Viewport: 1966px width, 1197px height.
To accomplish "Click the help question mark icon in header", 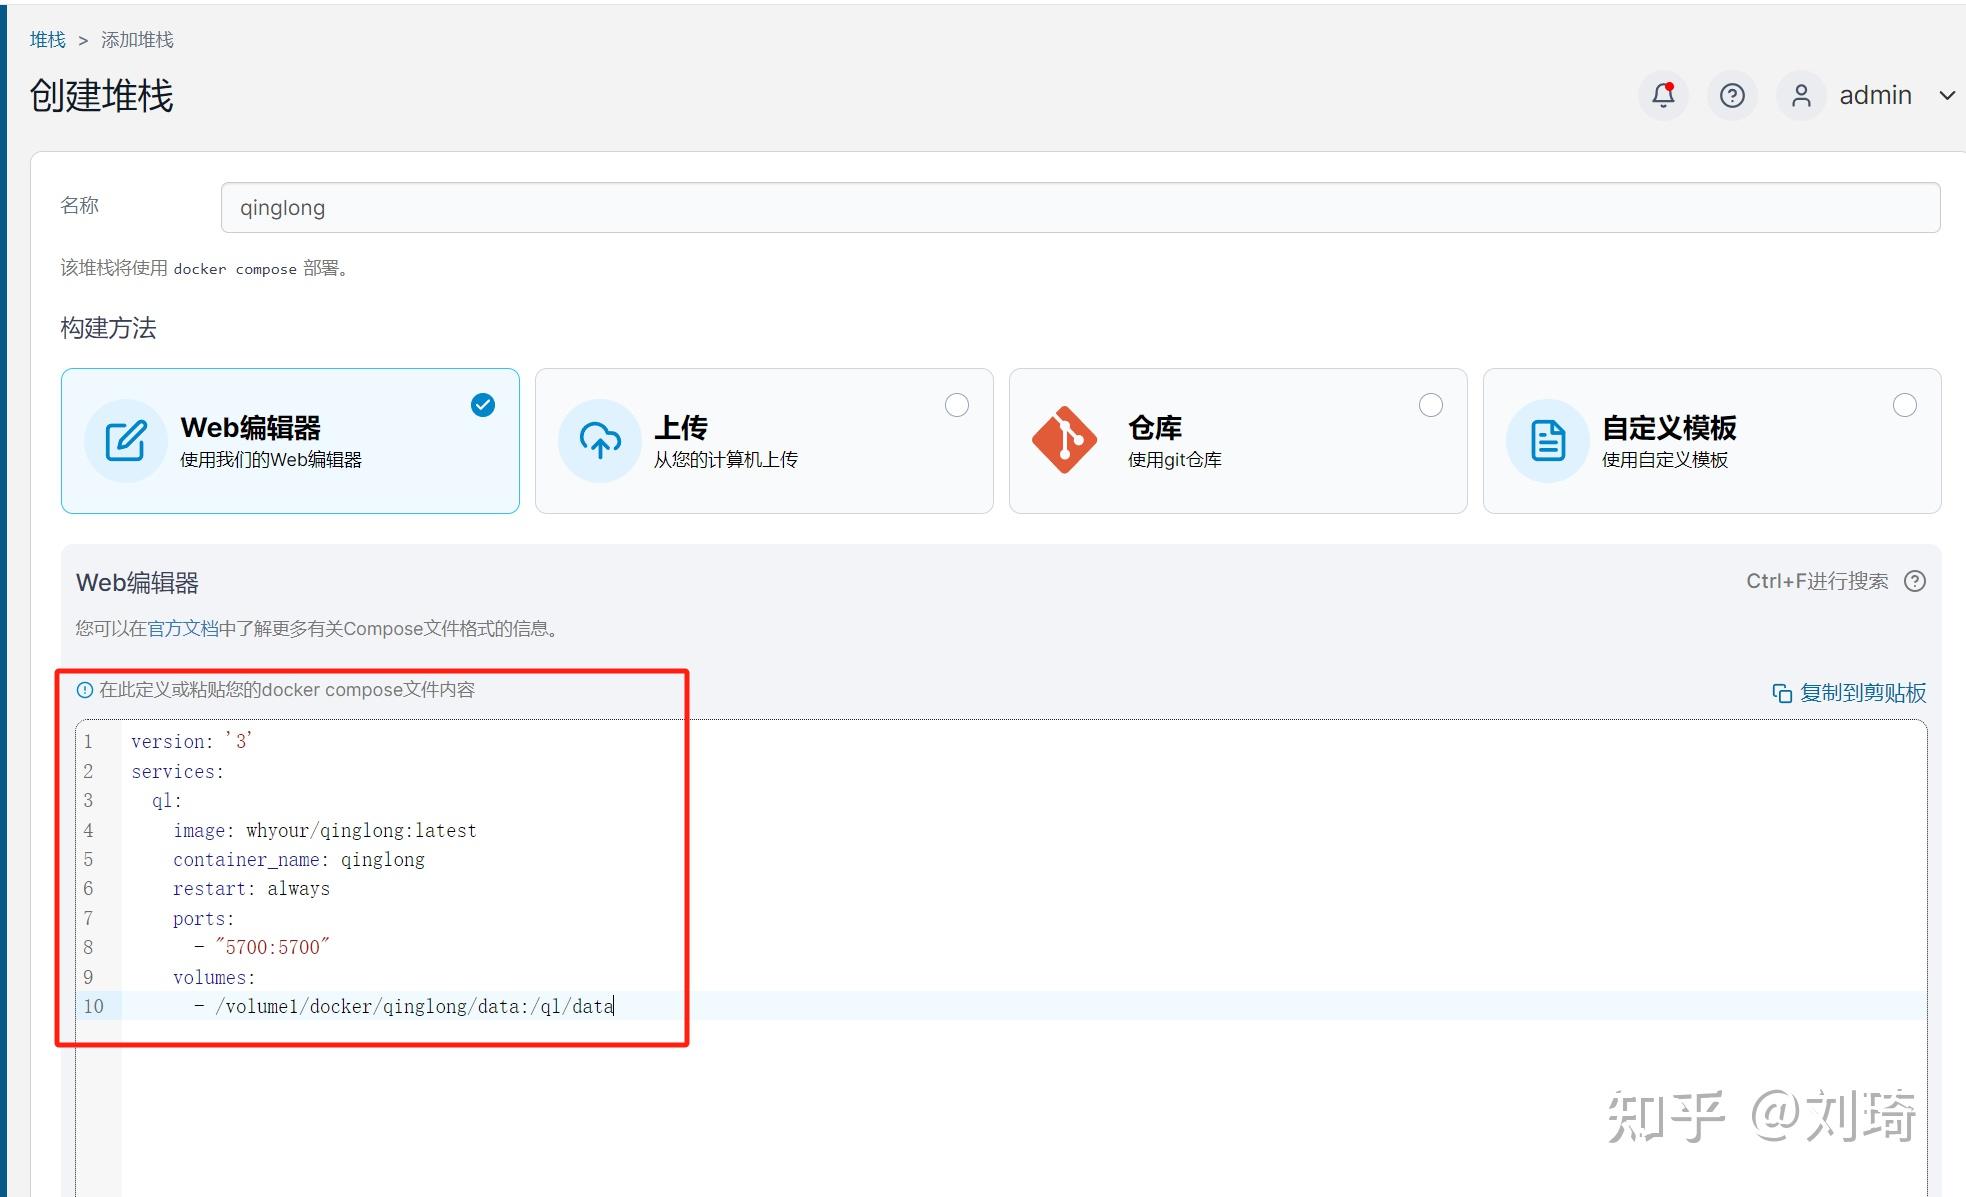I will 1732,95.
